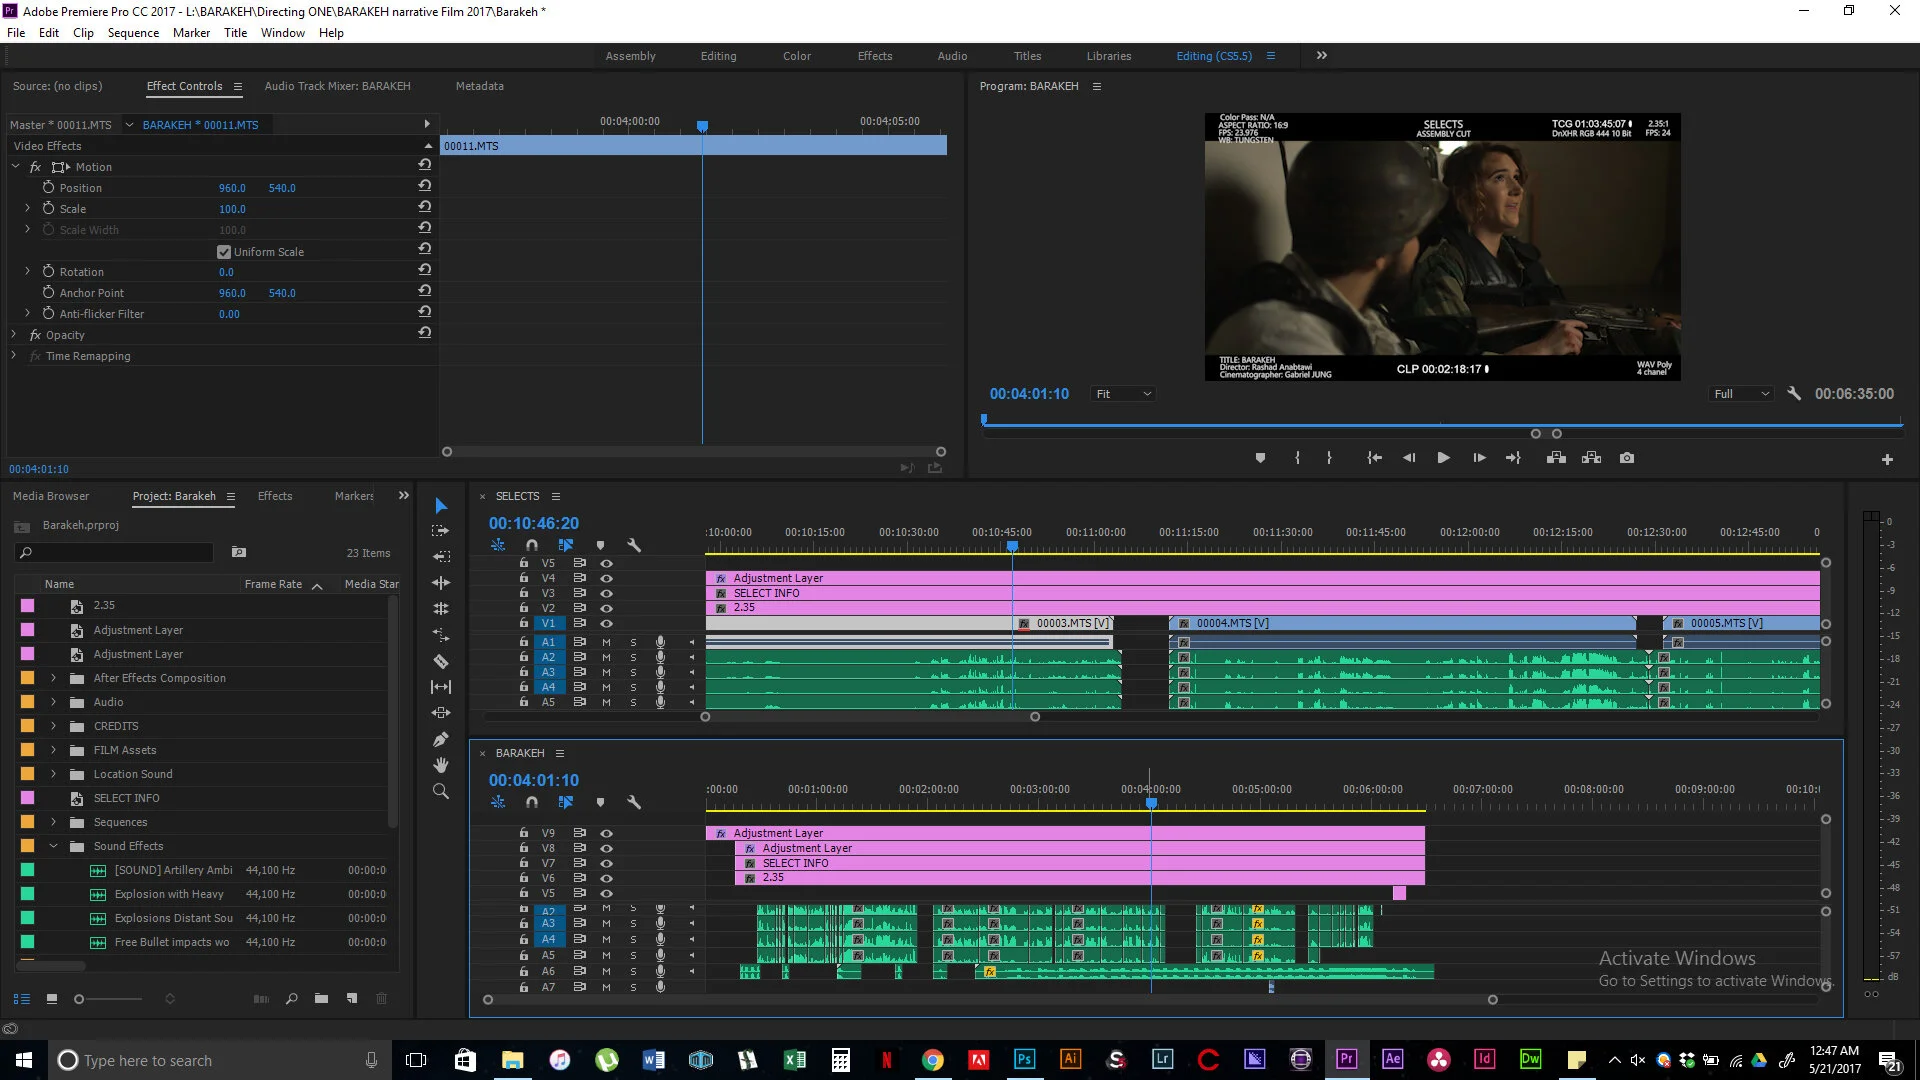The width and height of the screenshot is (1920, 1080).
Task: Select the Pen tool
Action: point(441,739)
